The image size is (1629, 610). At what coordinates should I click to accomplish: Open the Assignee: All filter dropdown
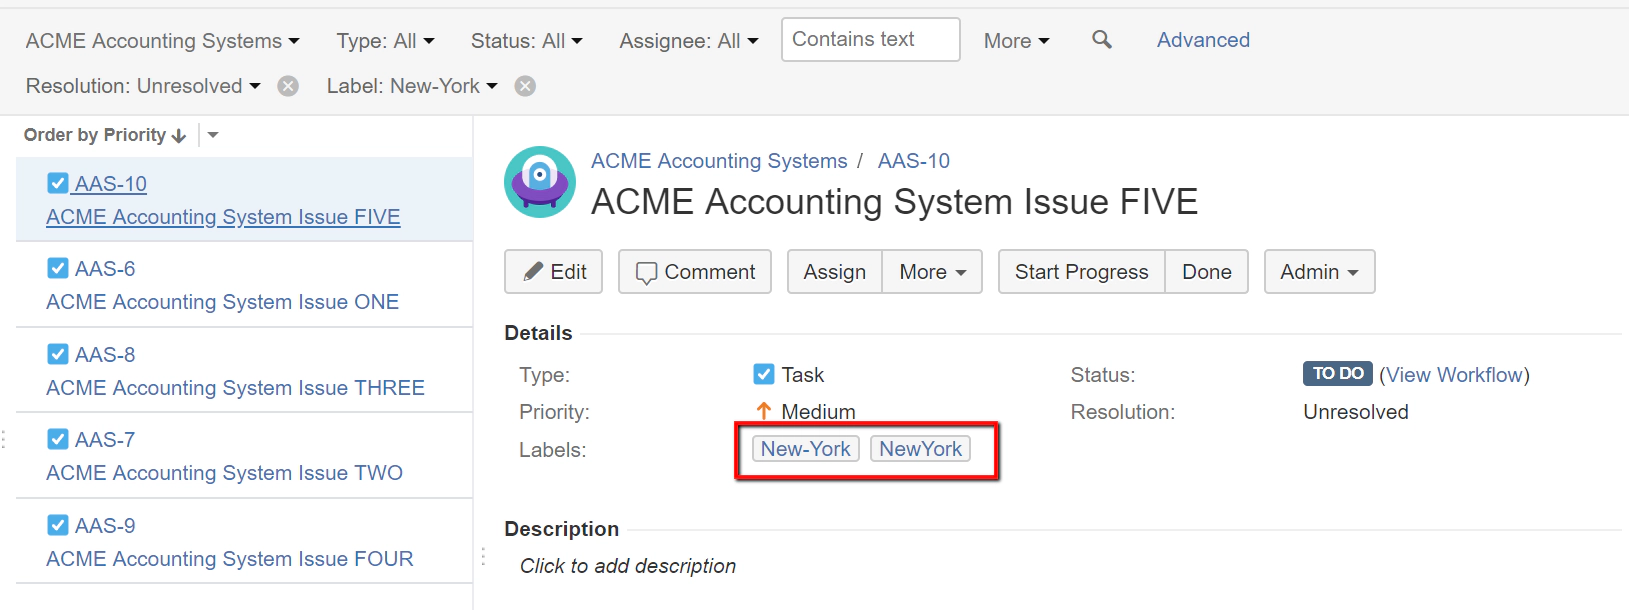click(688, 40)
